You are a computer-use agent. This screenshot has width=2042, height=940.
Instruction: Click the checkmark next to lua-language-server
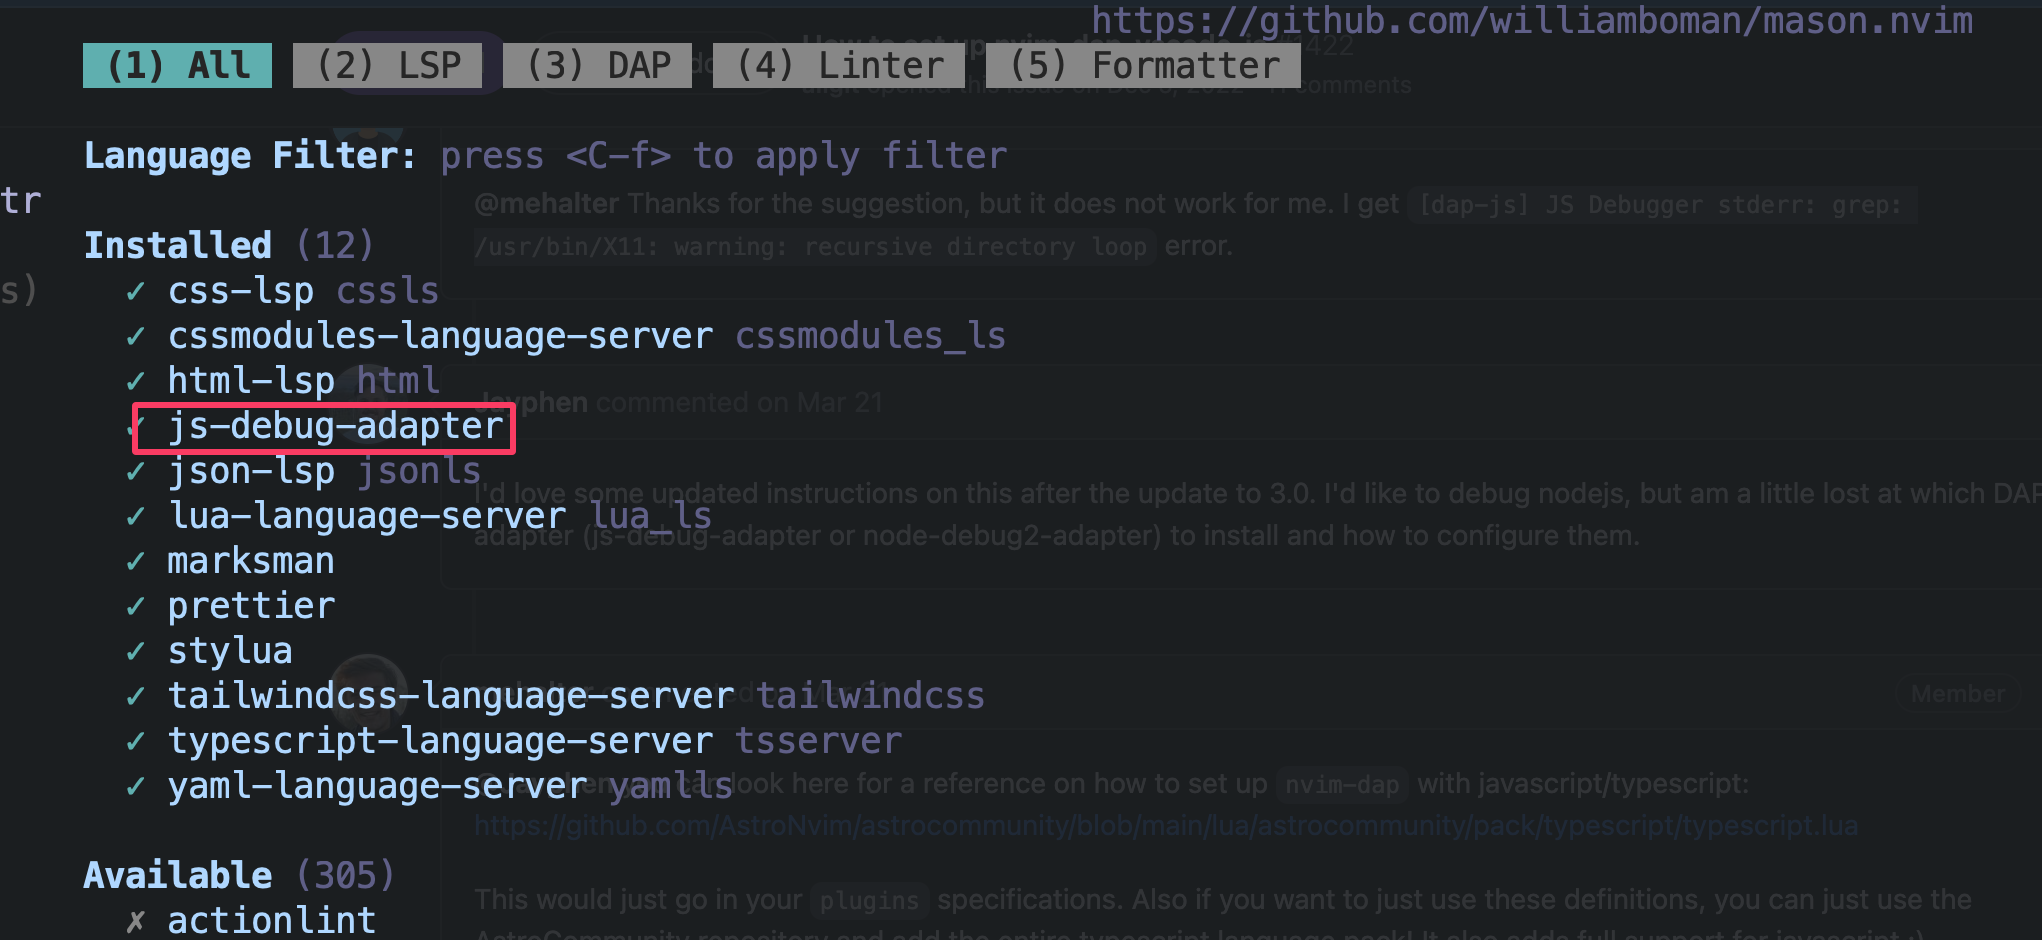coord(135,516)
